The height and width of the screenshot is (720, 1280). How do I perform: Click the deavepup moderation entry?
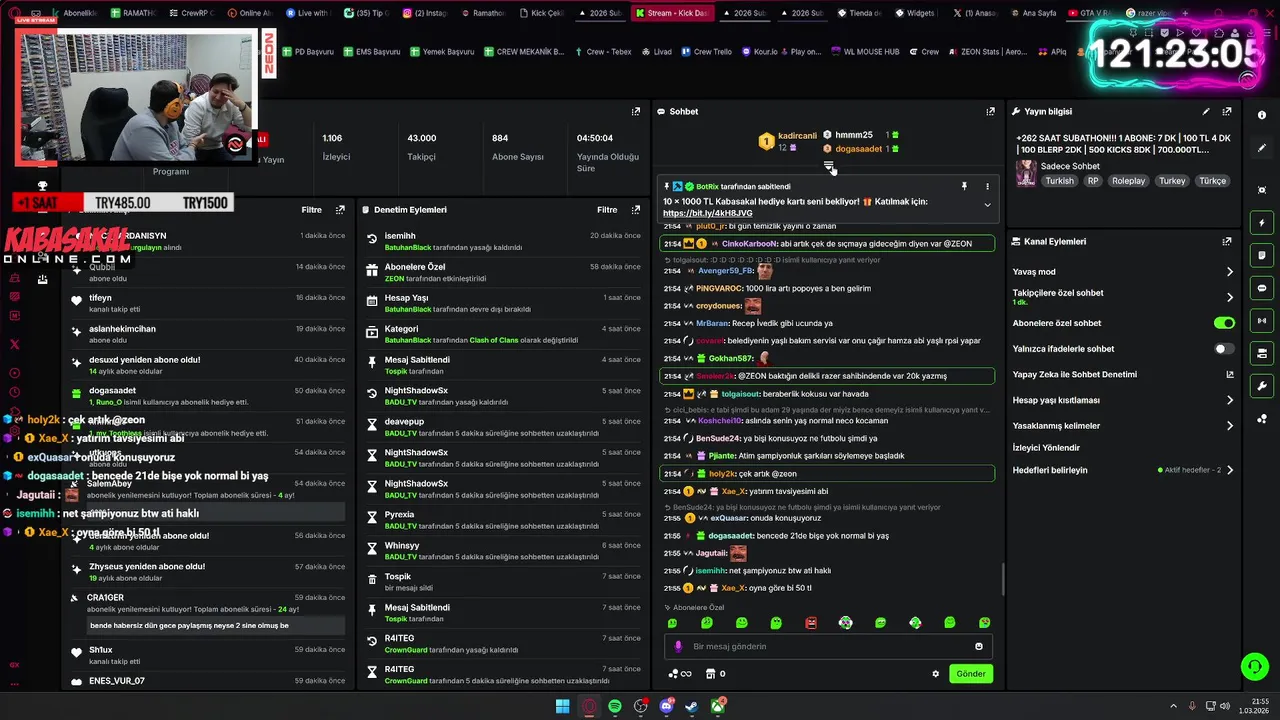point(503,427)
